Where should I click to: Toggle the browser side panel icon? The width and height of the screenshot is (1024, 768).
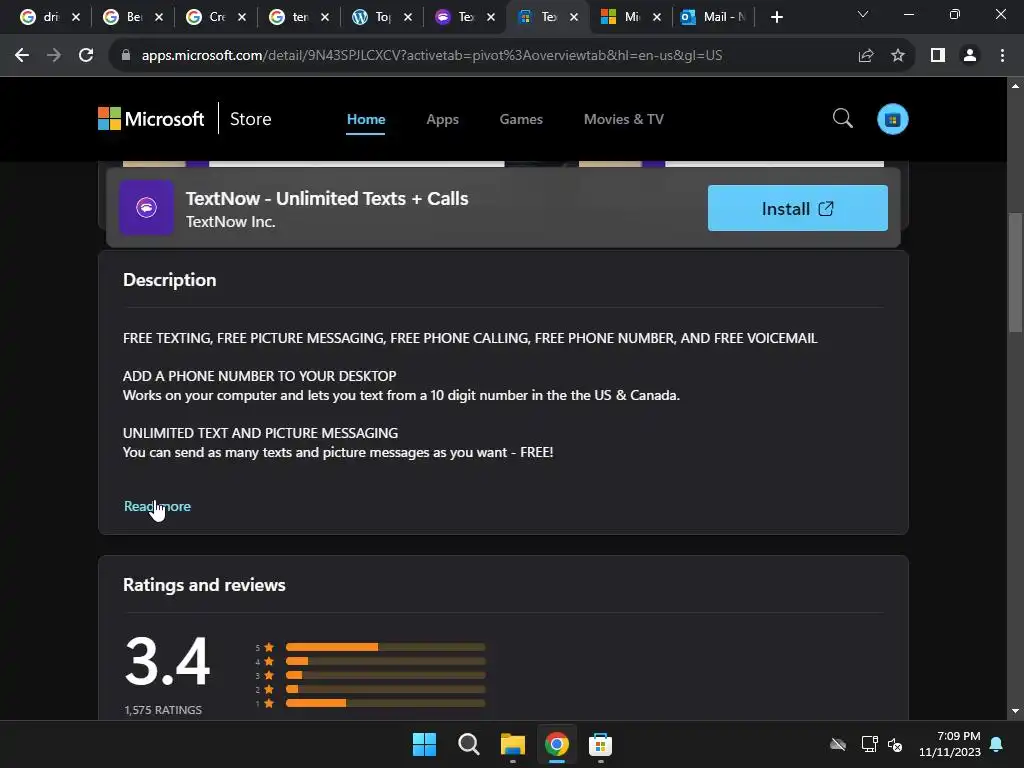coord(938,56)
